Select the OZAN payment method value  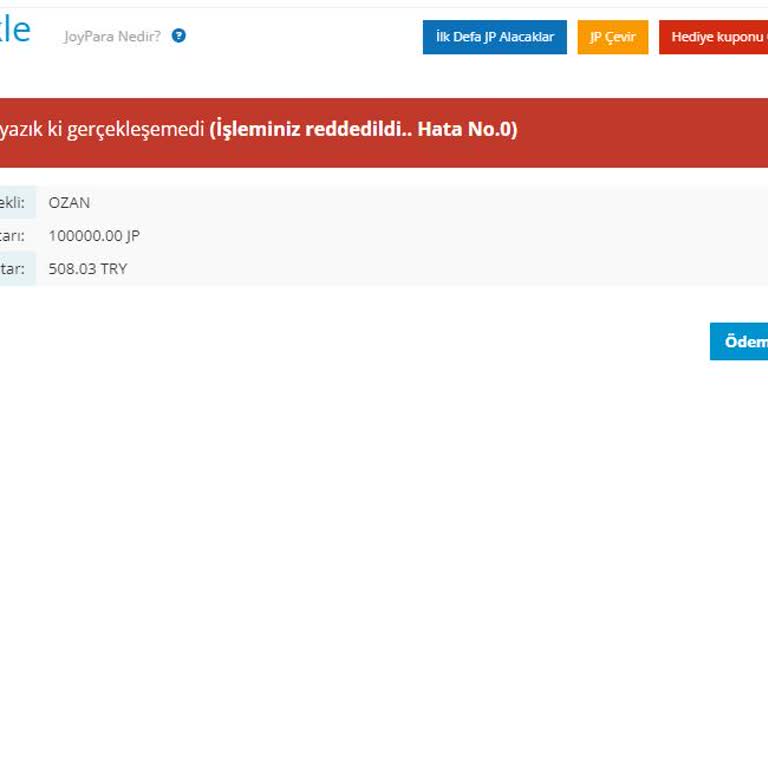point(69,202)
